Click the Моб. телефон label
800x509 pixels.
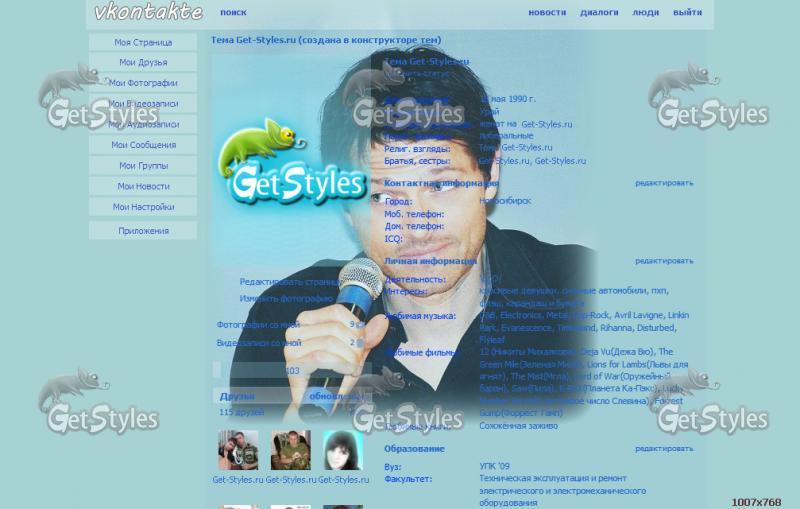pos(414,214)
